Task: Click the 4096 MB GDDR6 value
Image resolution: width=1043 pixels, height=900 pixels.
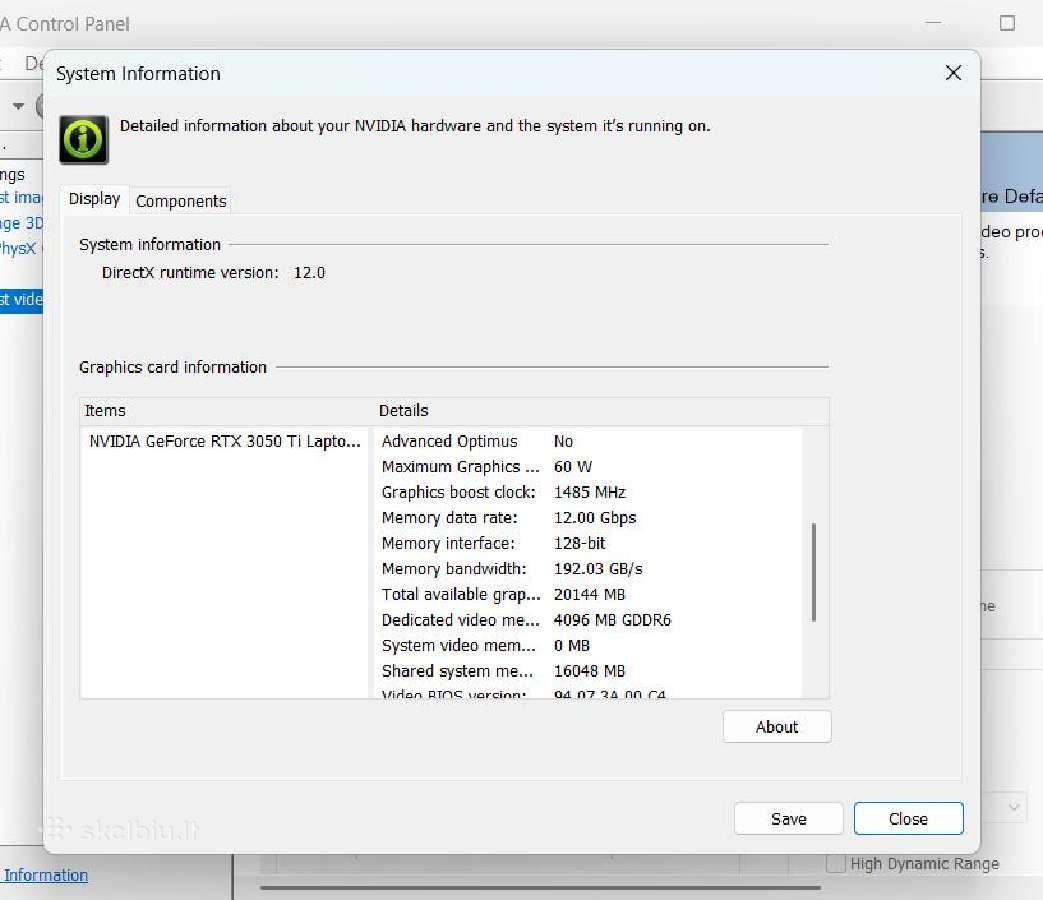Action: tap(613, 620)
